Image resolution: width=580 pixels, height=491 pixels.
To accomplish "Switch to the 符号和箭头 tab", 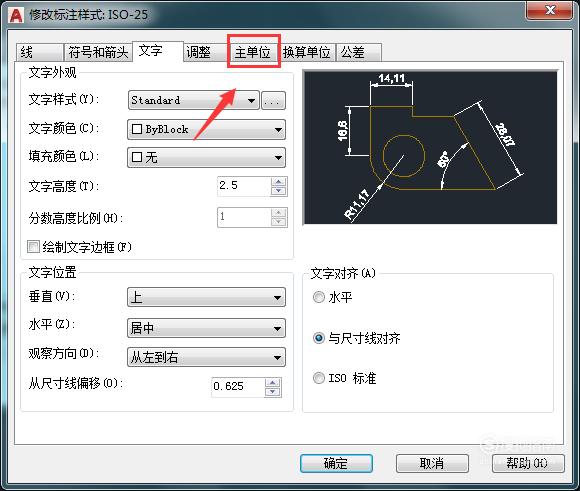I will [98, 52].
